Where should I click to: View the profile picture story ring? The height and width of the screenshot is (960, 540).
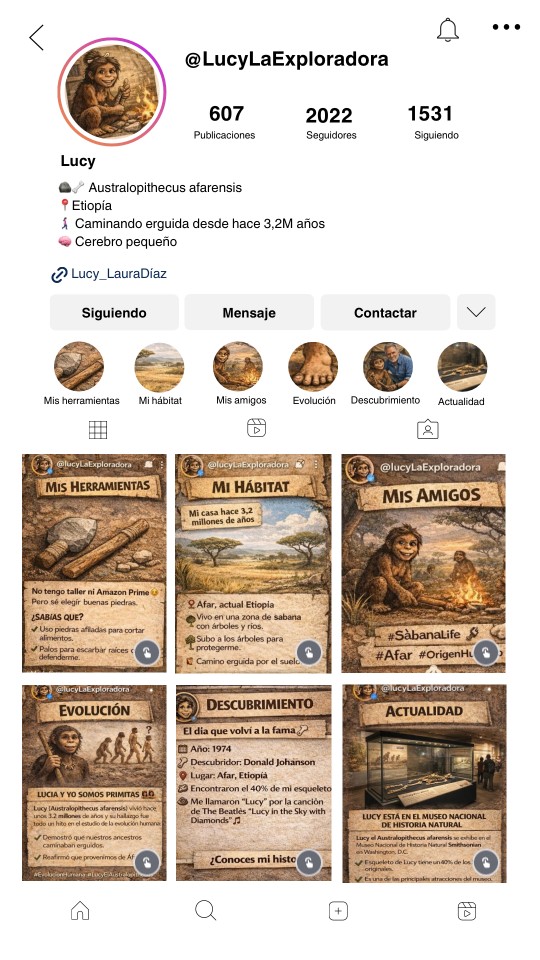tap(112, 92)
